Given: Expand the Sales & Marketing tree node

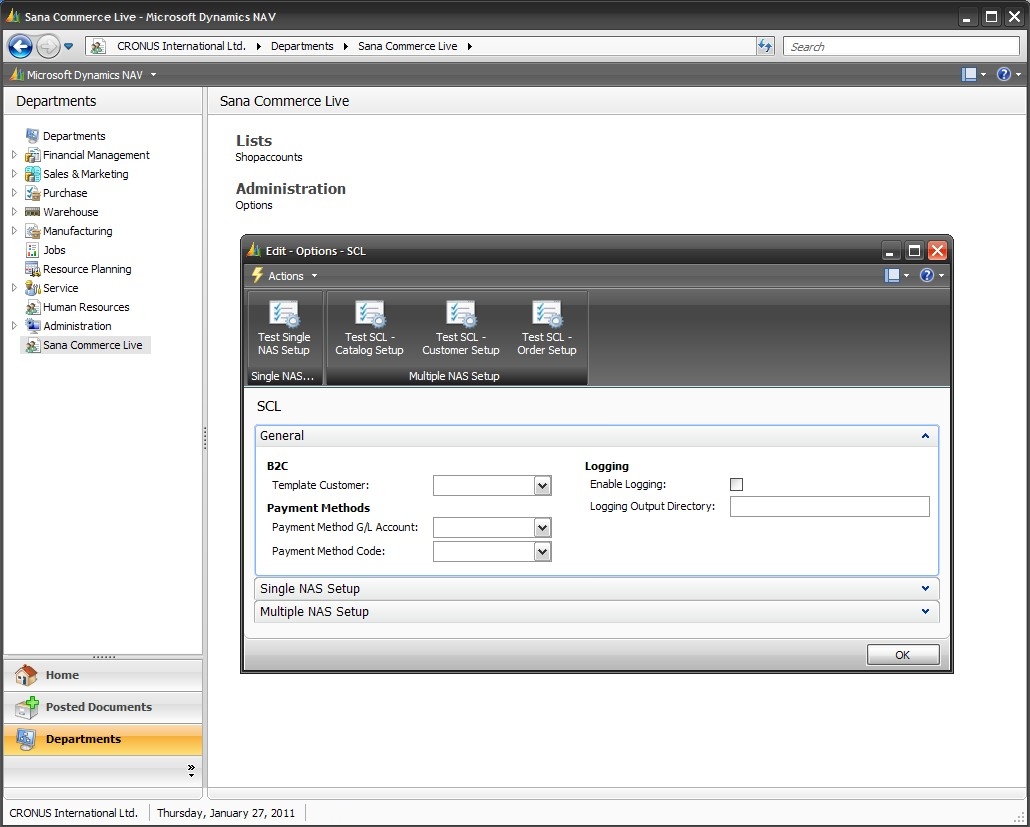Looking at the screenshot, I should [14, 174].
